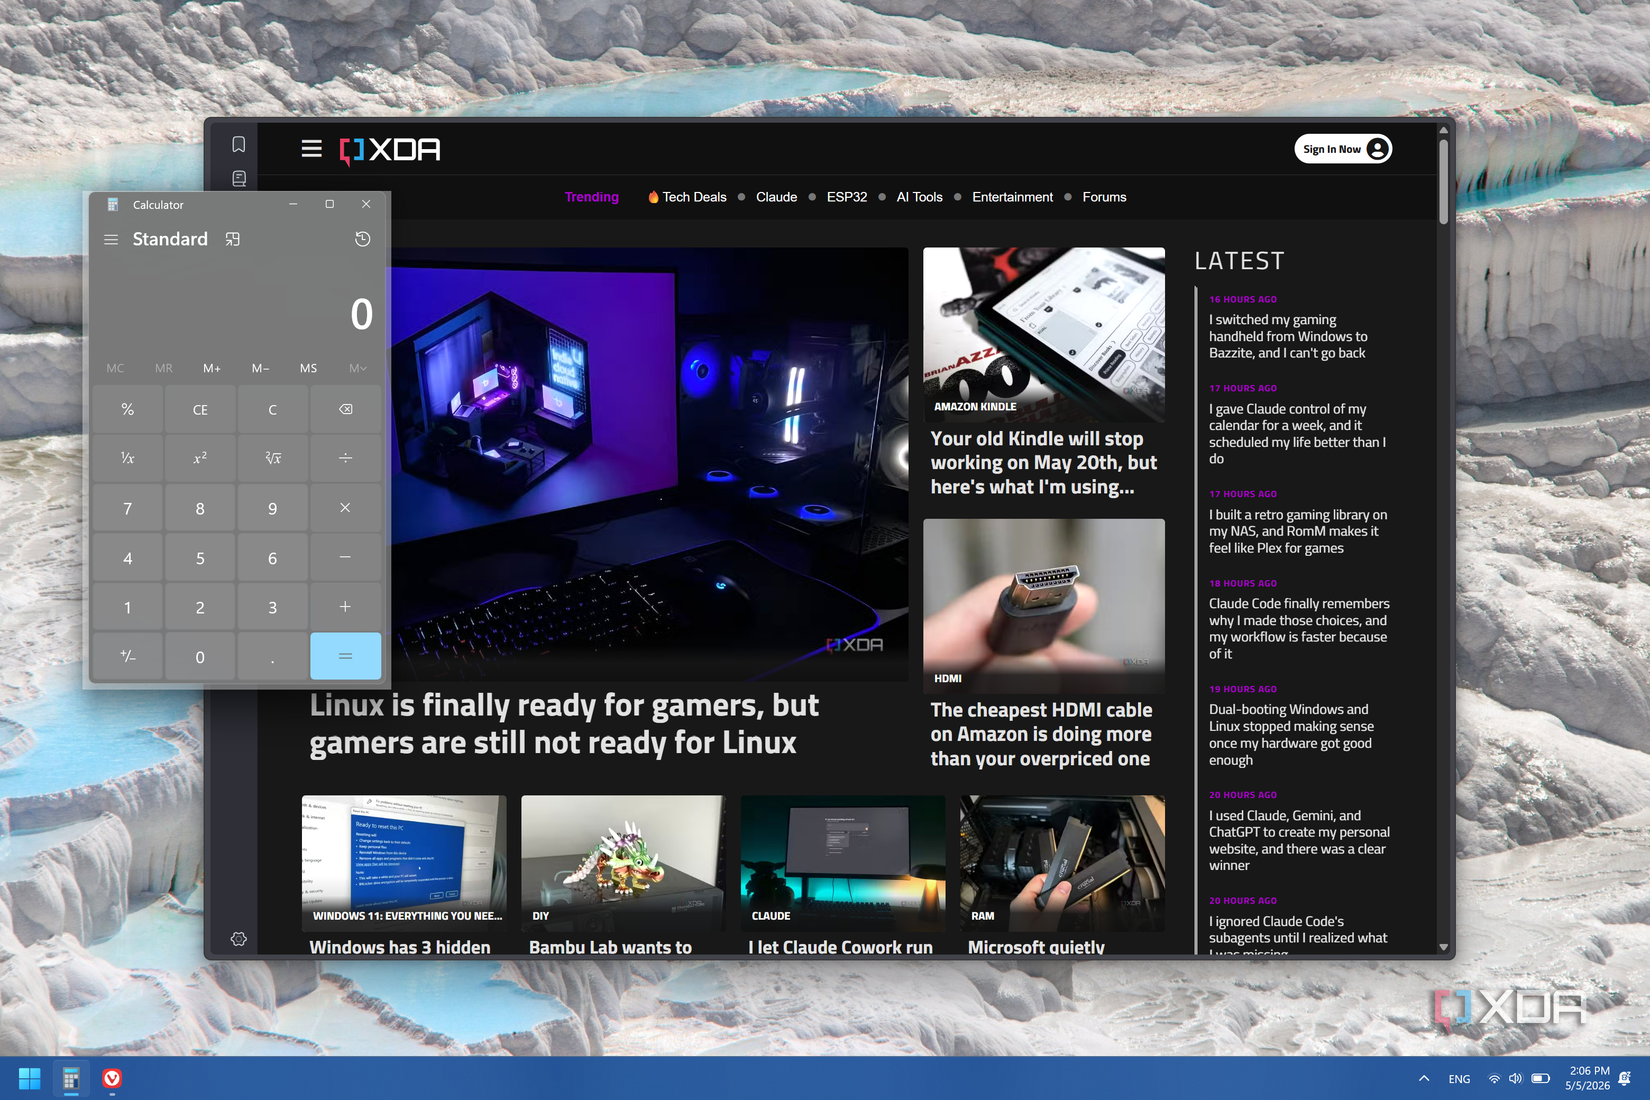Image resolution: width=1650 pixels, height=1100 pixels.
Task: Click the XDA logo in header
Action: pos(390,150)
